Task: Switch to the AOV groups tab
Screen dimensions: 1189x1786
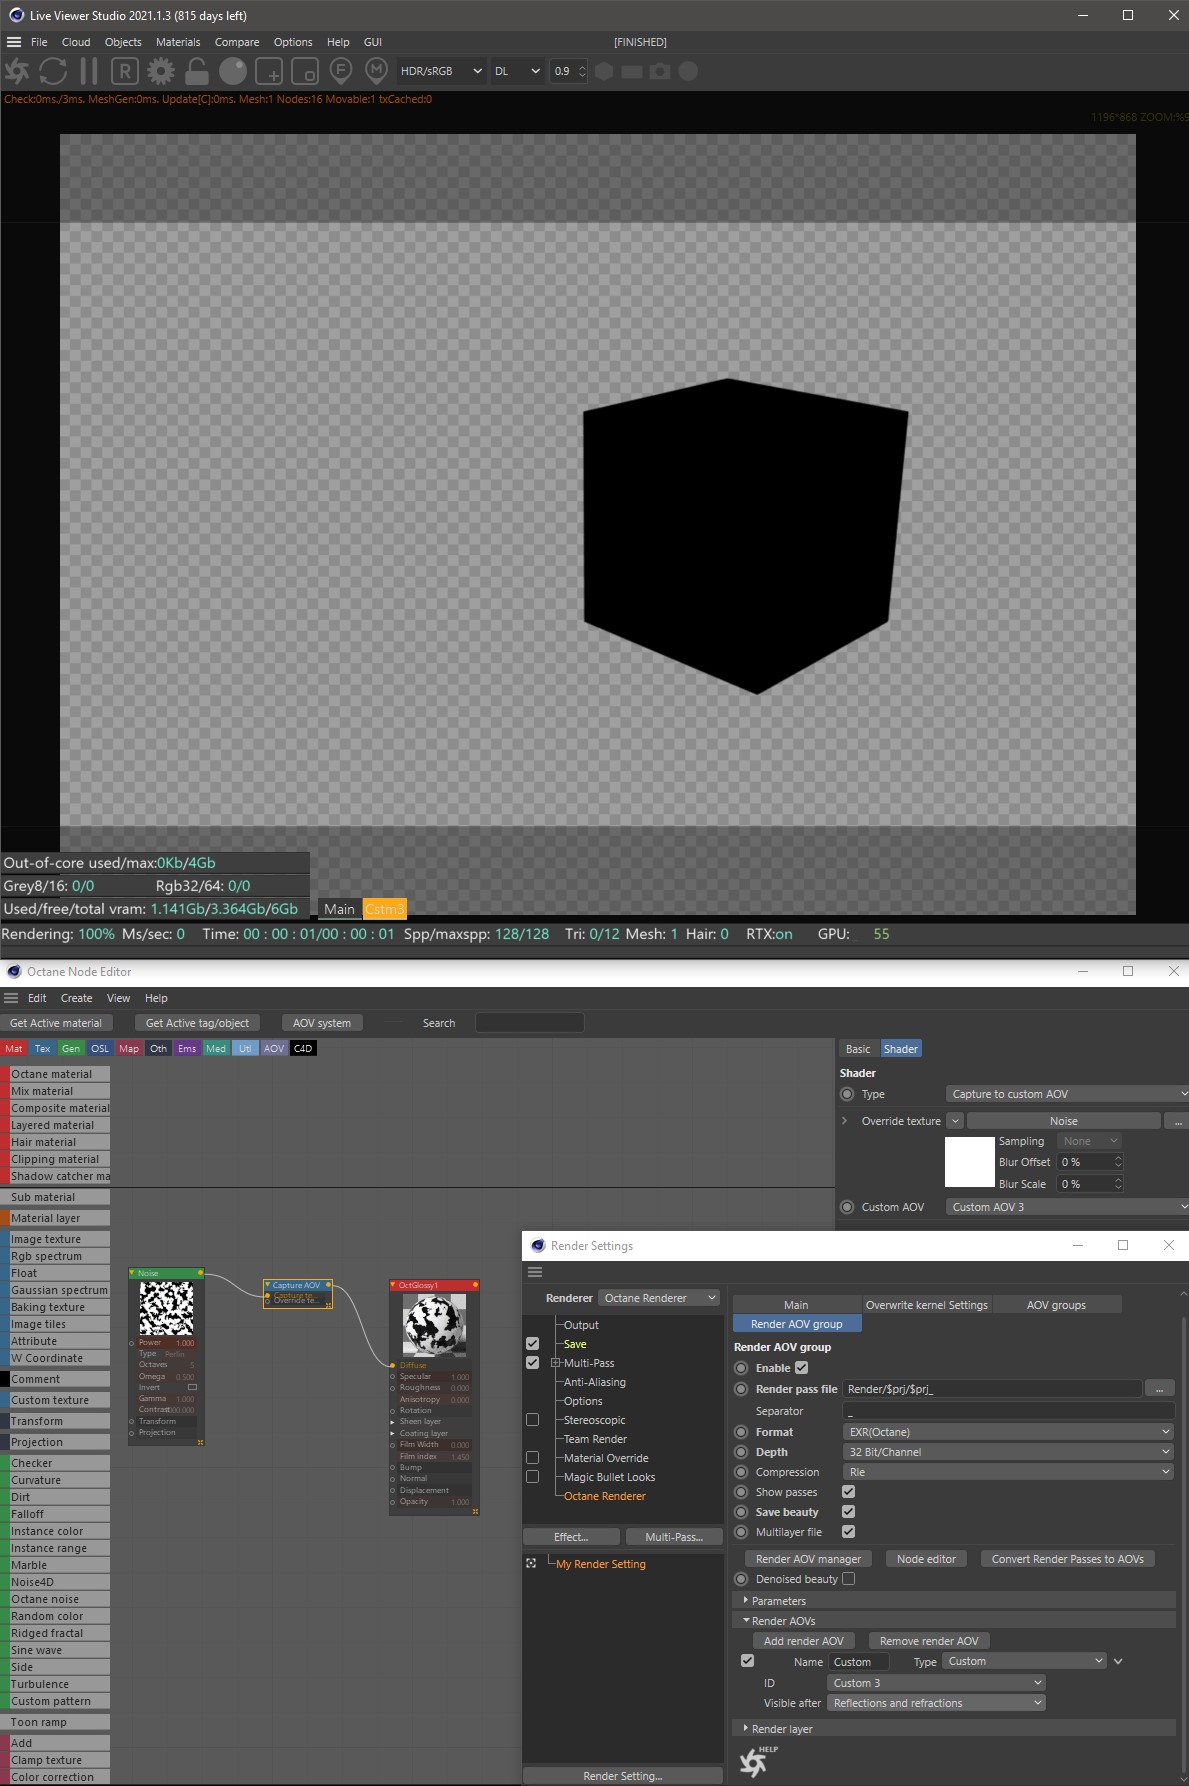Action: 1056,1304
